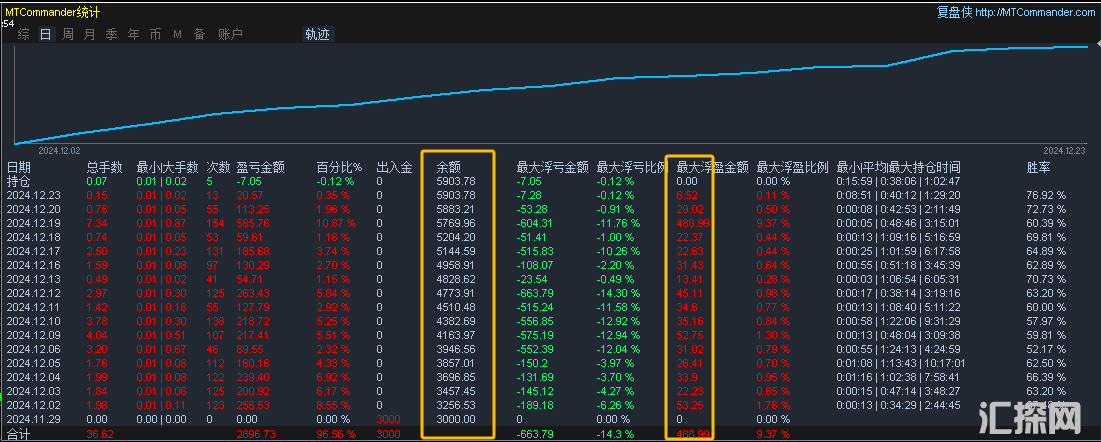Click the percentage value 10.87 %
This screenshot has height=442, width=1101.
[x=338, y=223]
